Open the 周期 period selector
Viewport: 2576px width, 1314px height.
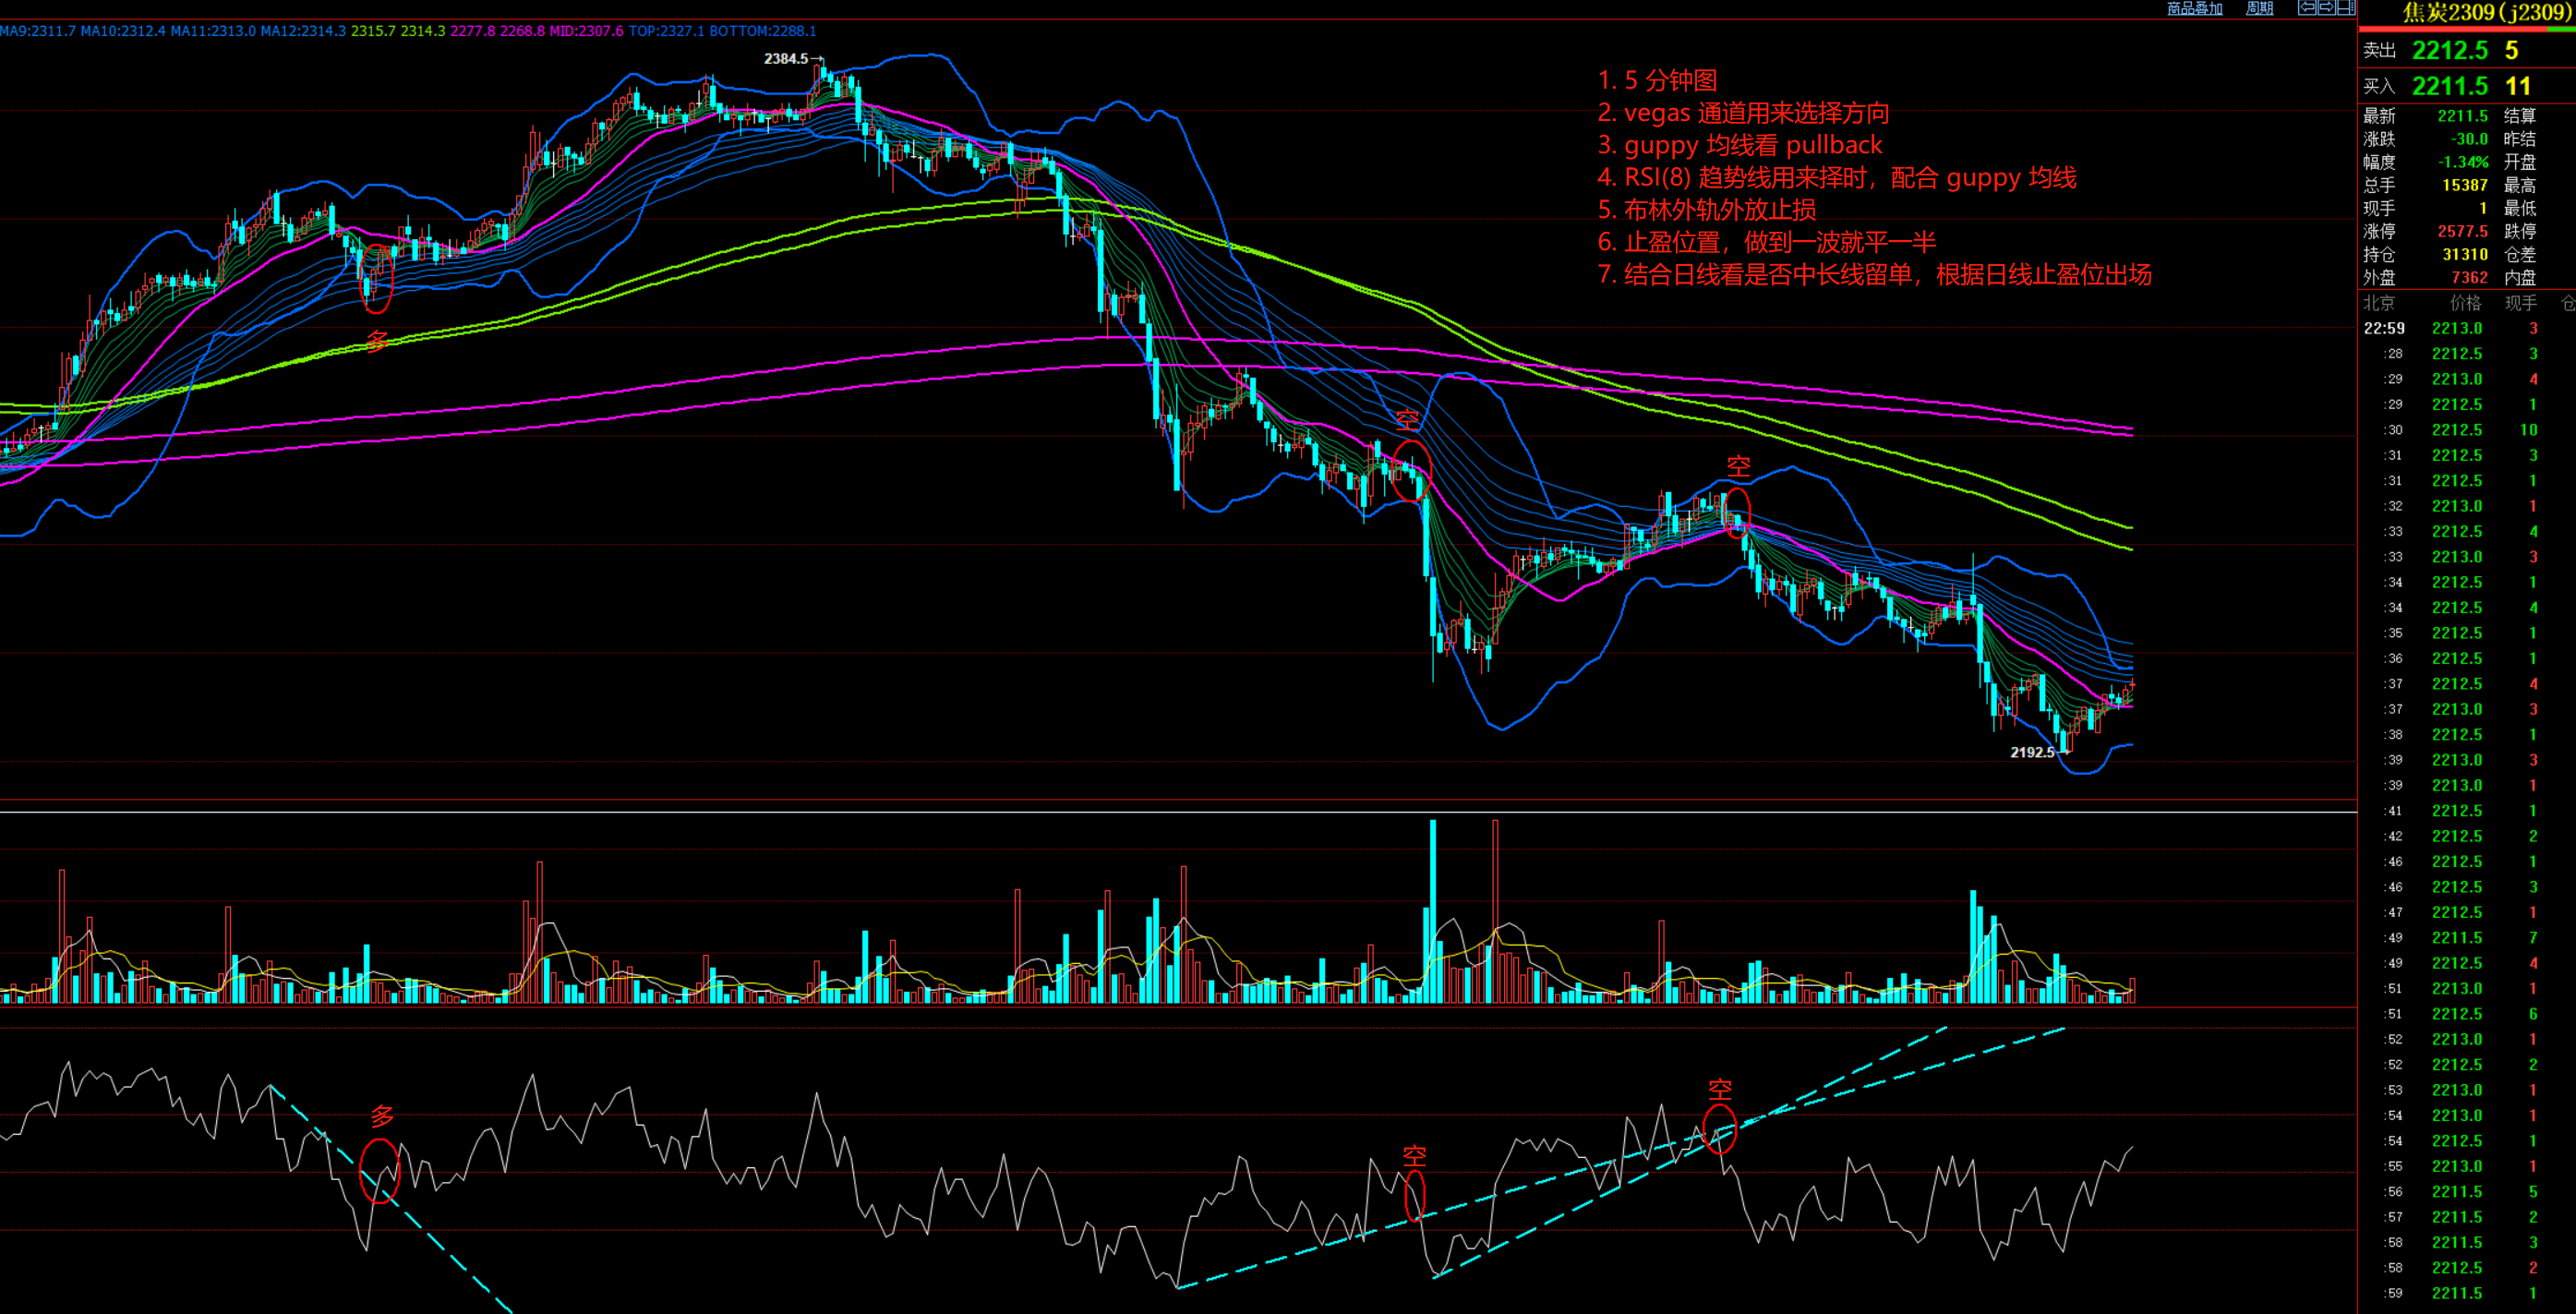[x=2260, y=9]
